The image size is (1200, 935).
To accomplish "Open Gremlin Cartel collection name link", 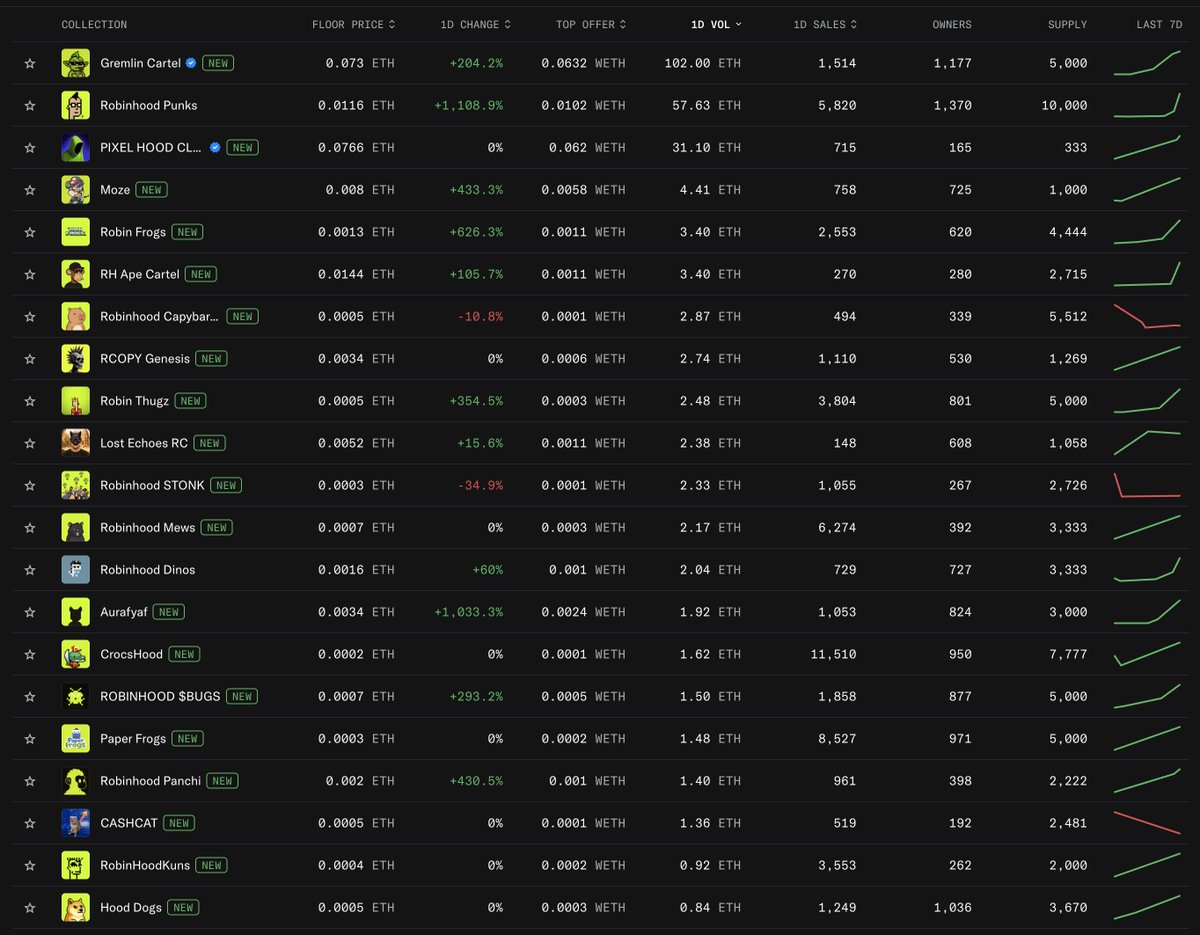I will coord(140,63).
